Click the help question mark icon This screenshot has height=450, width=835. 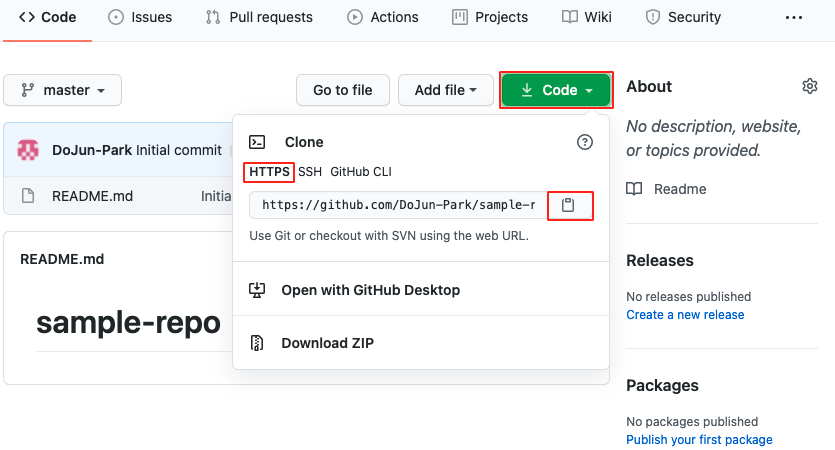click(585, 143)
